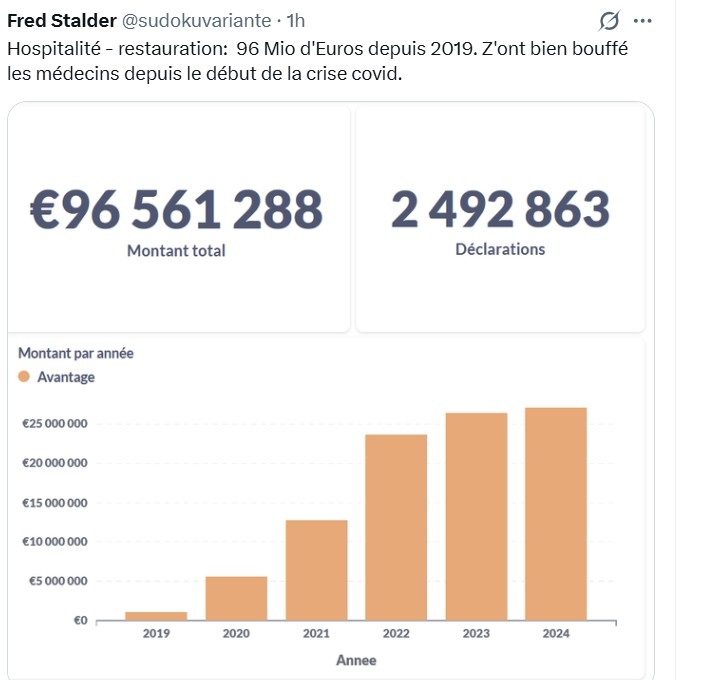Viewport: 708px width, 680px height.
Task: Open the three-dot more options menu
Action: (644, 21)
